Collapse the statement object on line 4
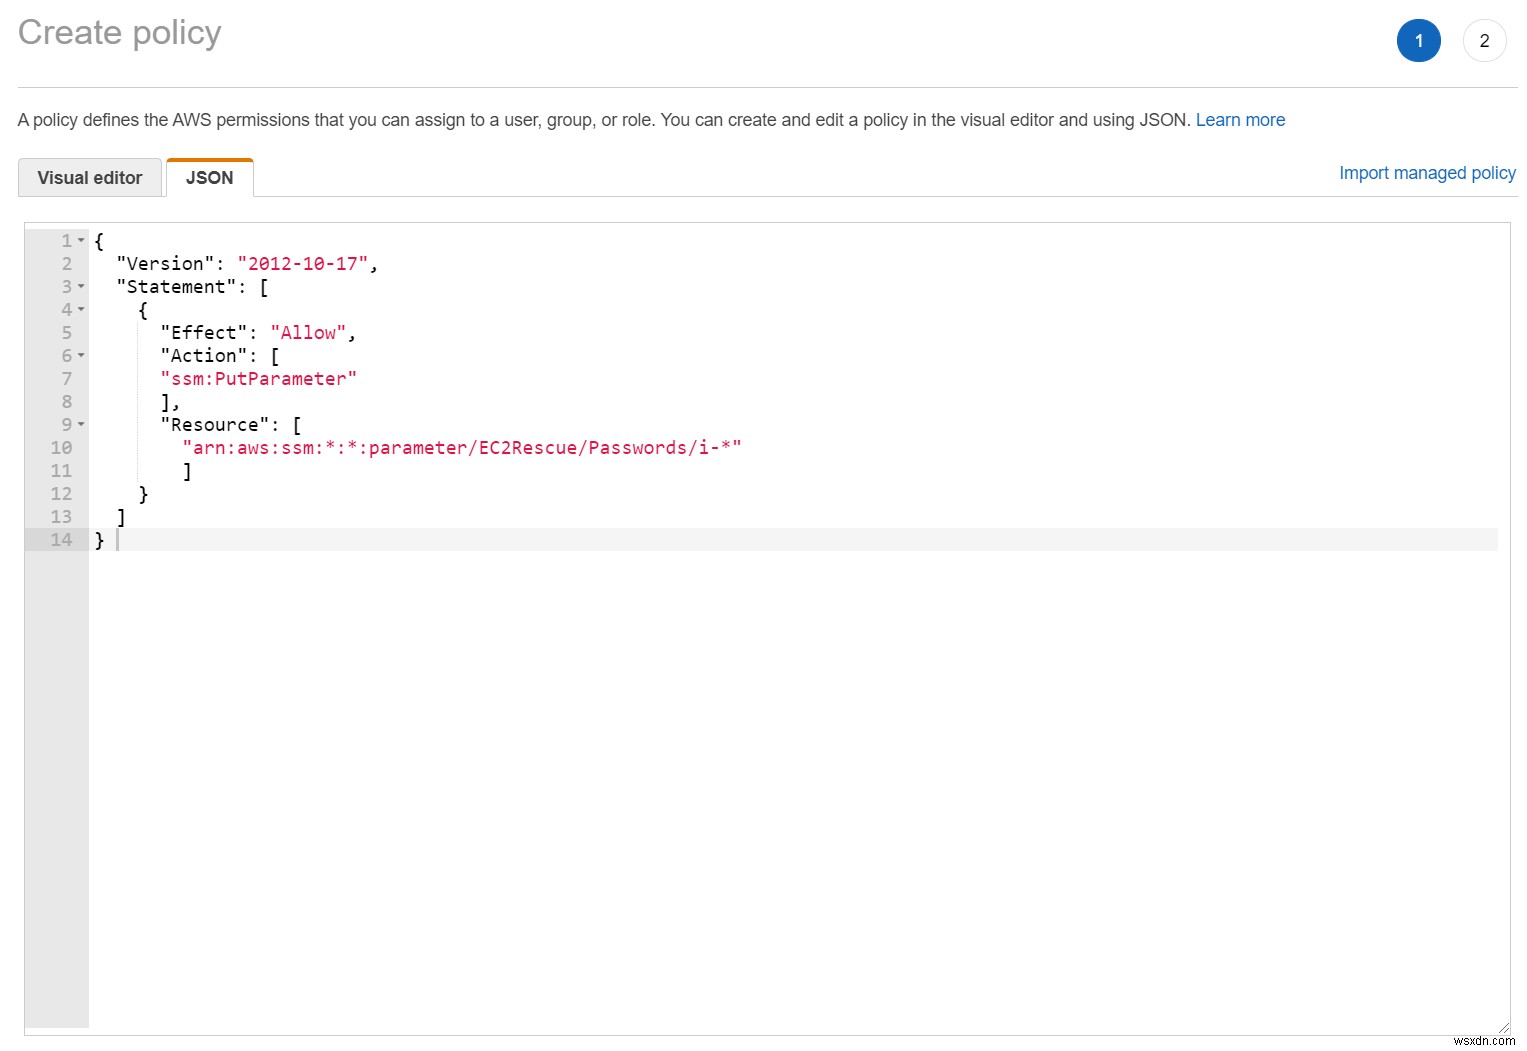This screenshot has width=1527, height=1051. 80,310
